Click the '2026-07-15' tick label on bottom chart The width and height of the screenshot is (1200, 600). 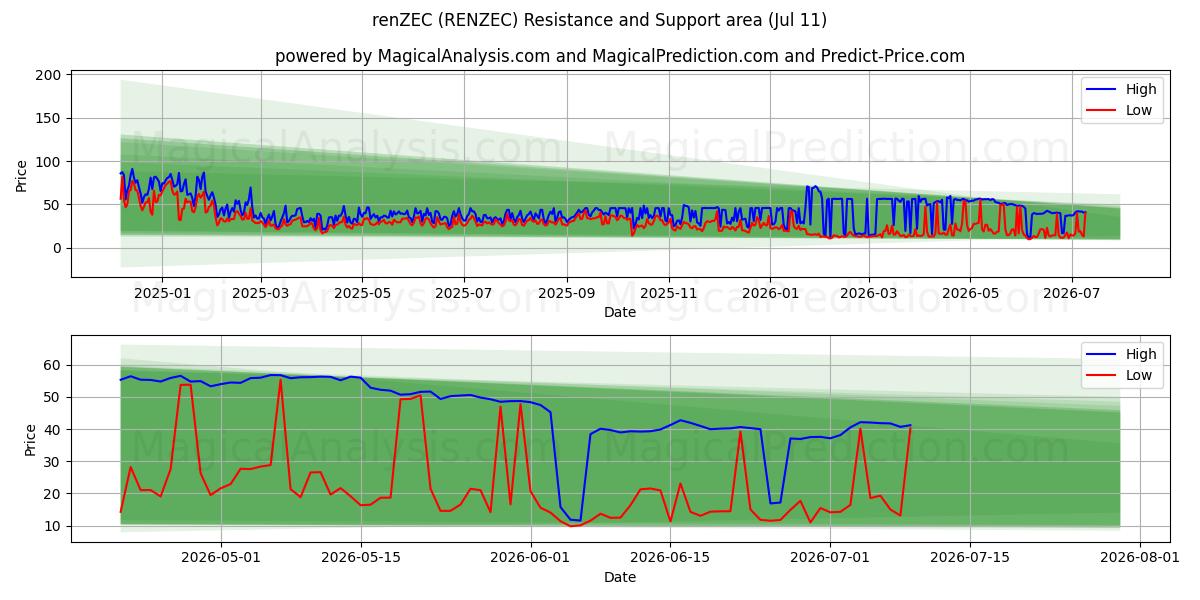pos(969,559)
